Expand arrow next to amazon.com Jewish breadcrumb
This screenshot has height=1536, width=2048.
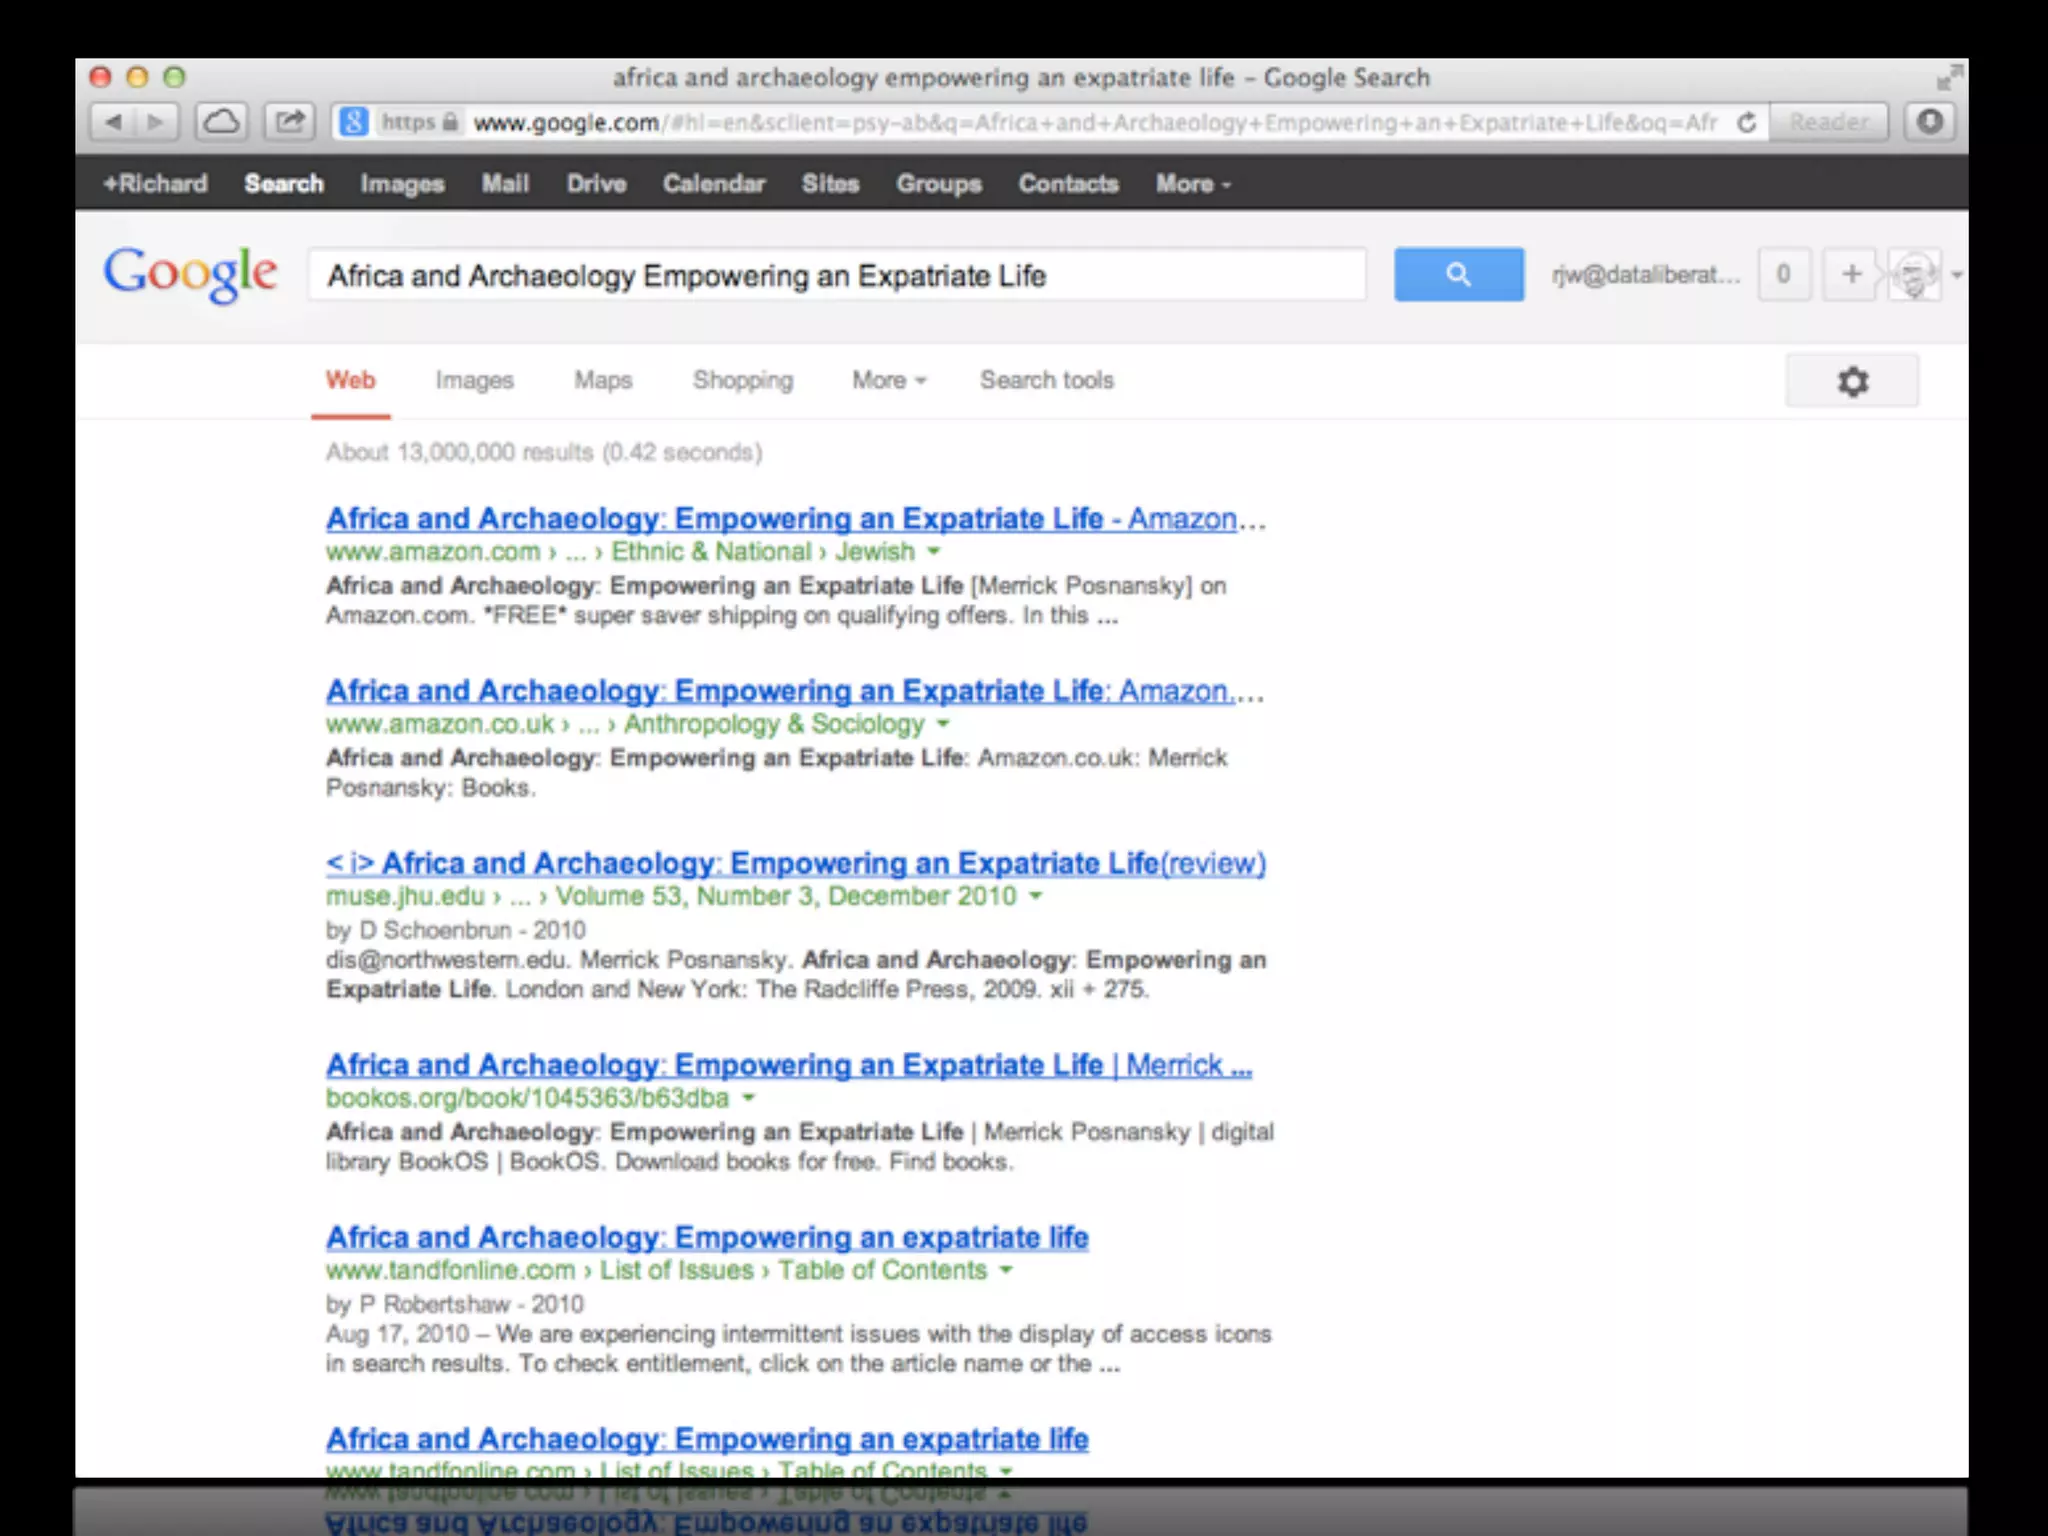click(933, 551)
